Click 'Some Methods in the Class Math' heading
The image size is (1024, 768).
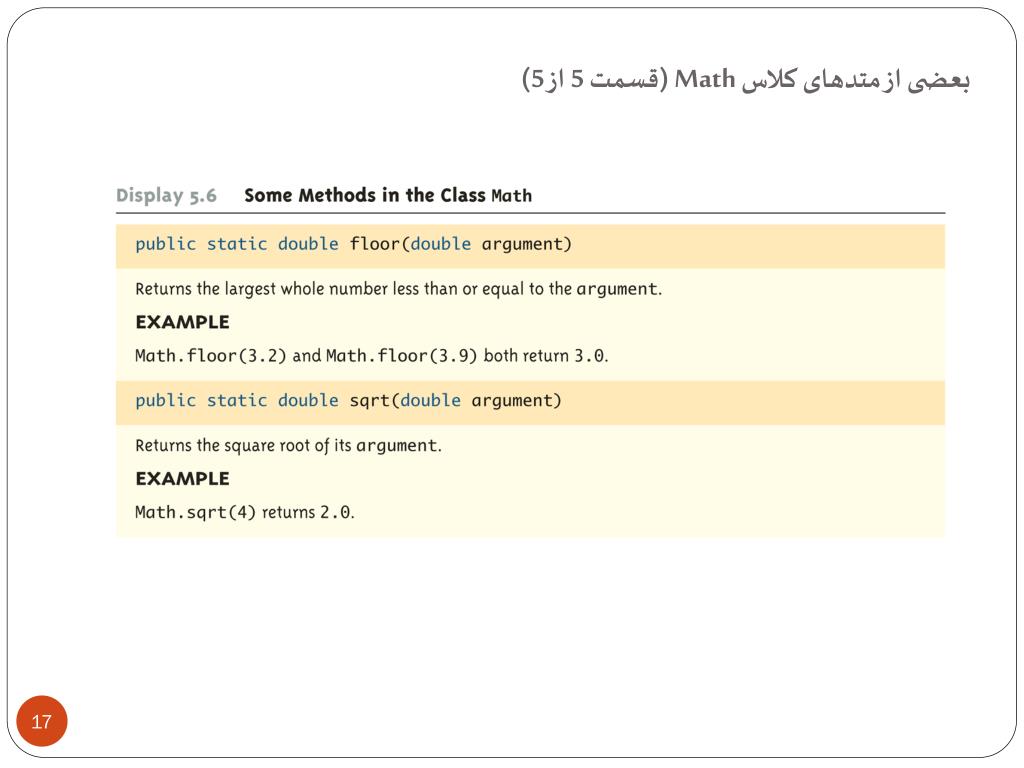click(388, 195)
